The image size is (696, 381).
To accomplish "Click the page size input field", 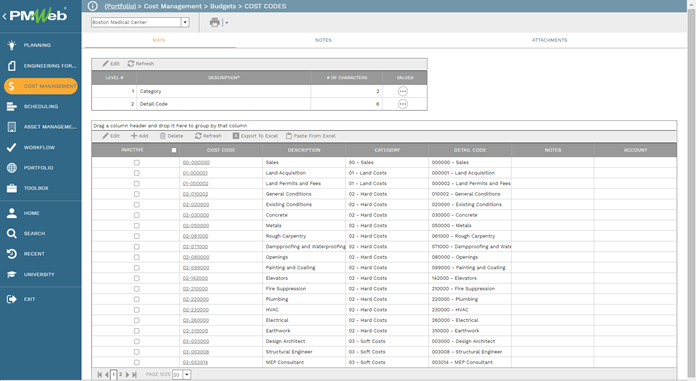I will tap(177, 375).
